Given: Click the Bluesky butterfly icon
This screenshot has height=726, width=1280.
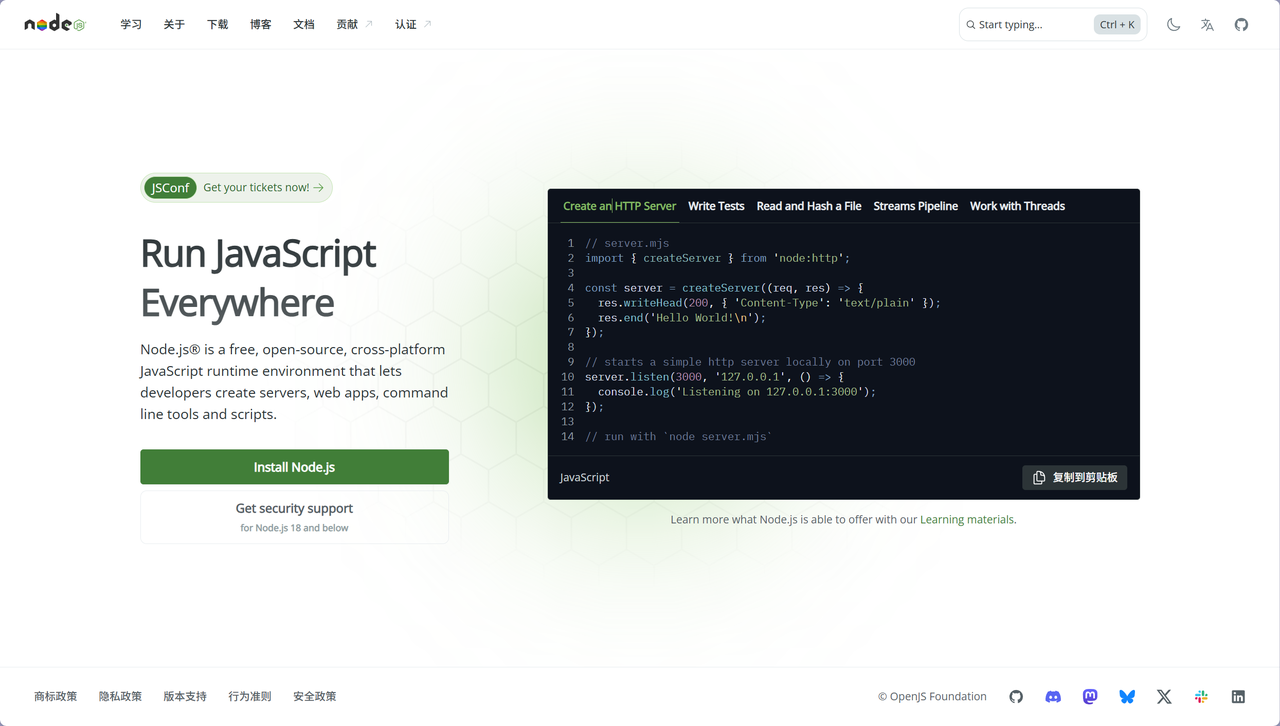Looking at the screenshot, I should pyautogui.click(x=1127, y=697).
